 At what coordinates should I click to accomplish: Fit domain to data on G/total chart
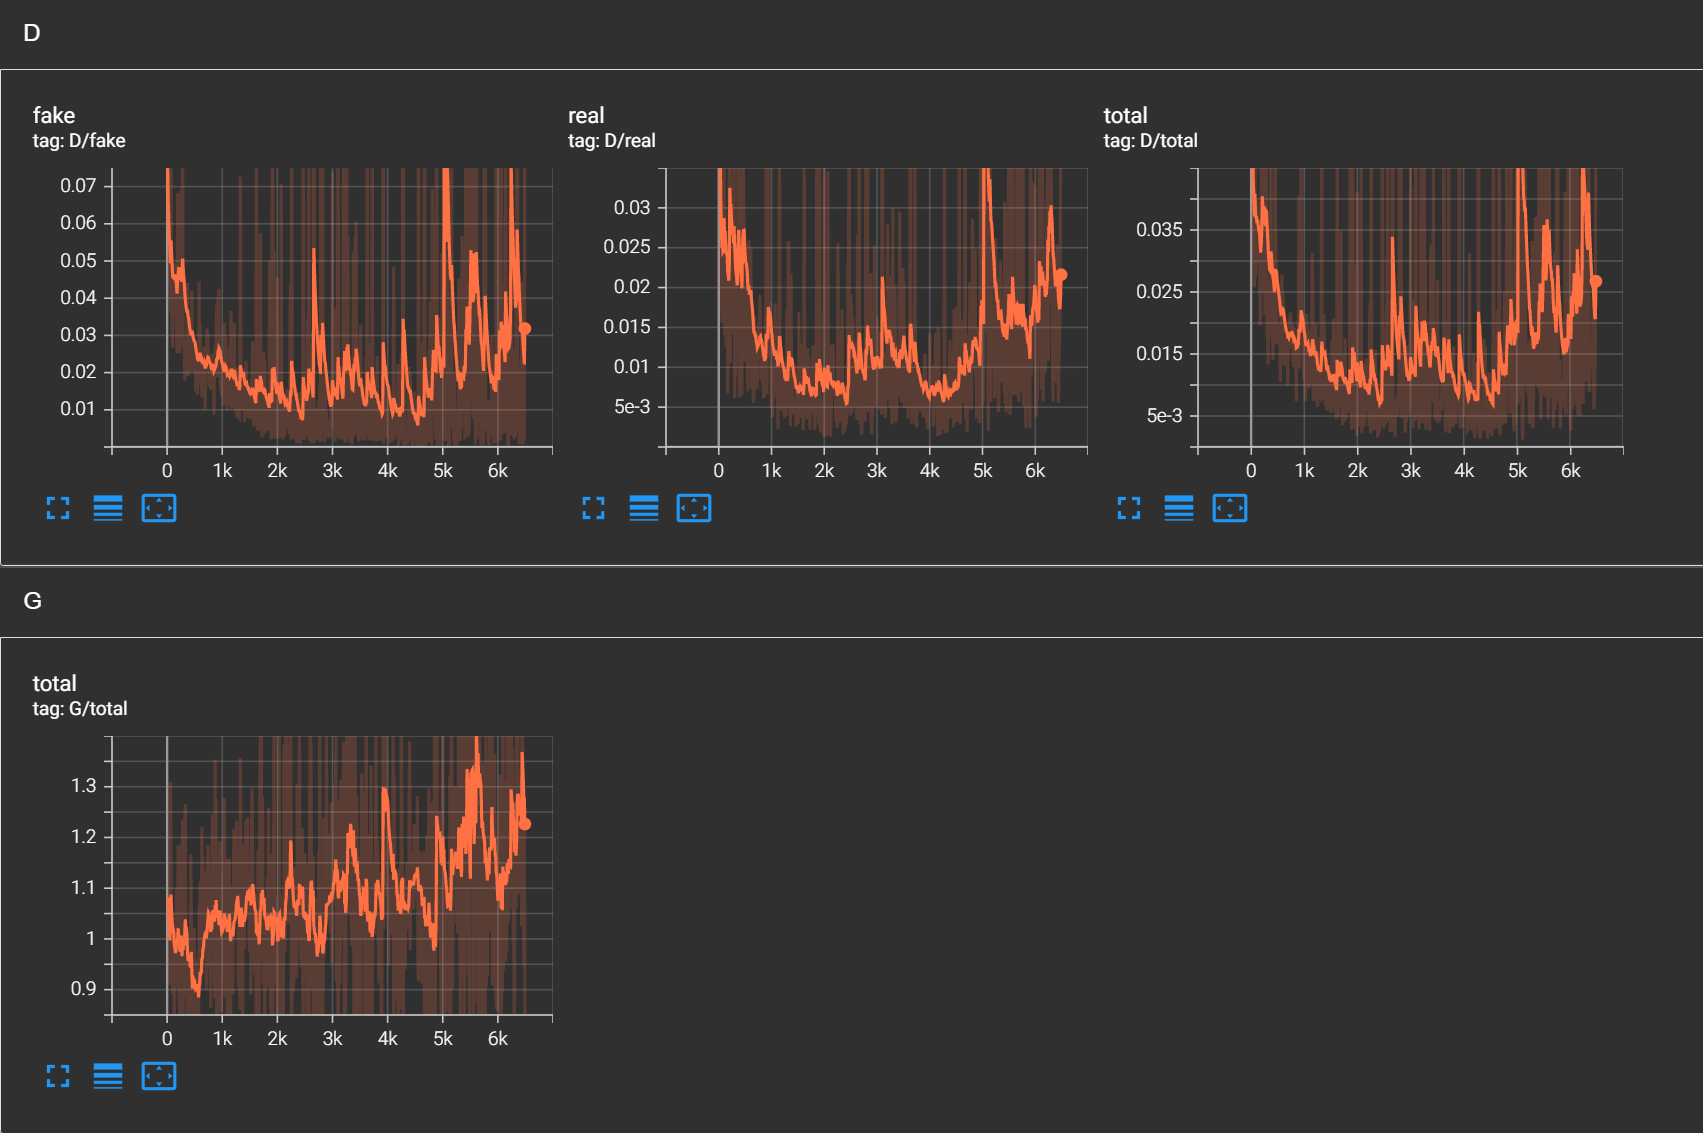pyautogui.click(x=159, y=1076)
